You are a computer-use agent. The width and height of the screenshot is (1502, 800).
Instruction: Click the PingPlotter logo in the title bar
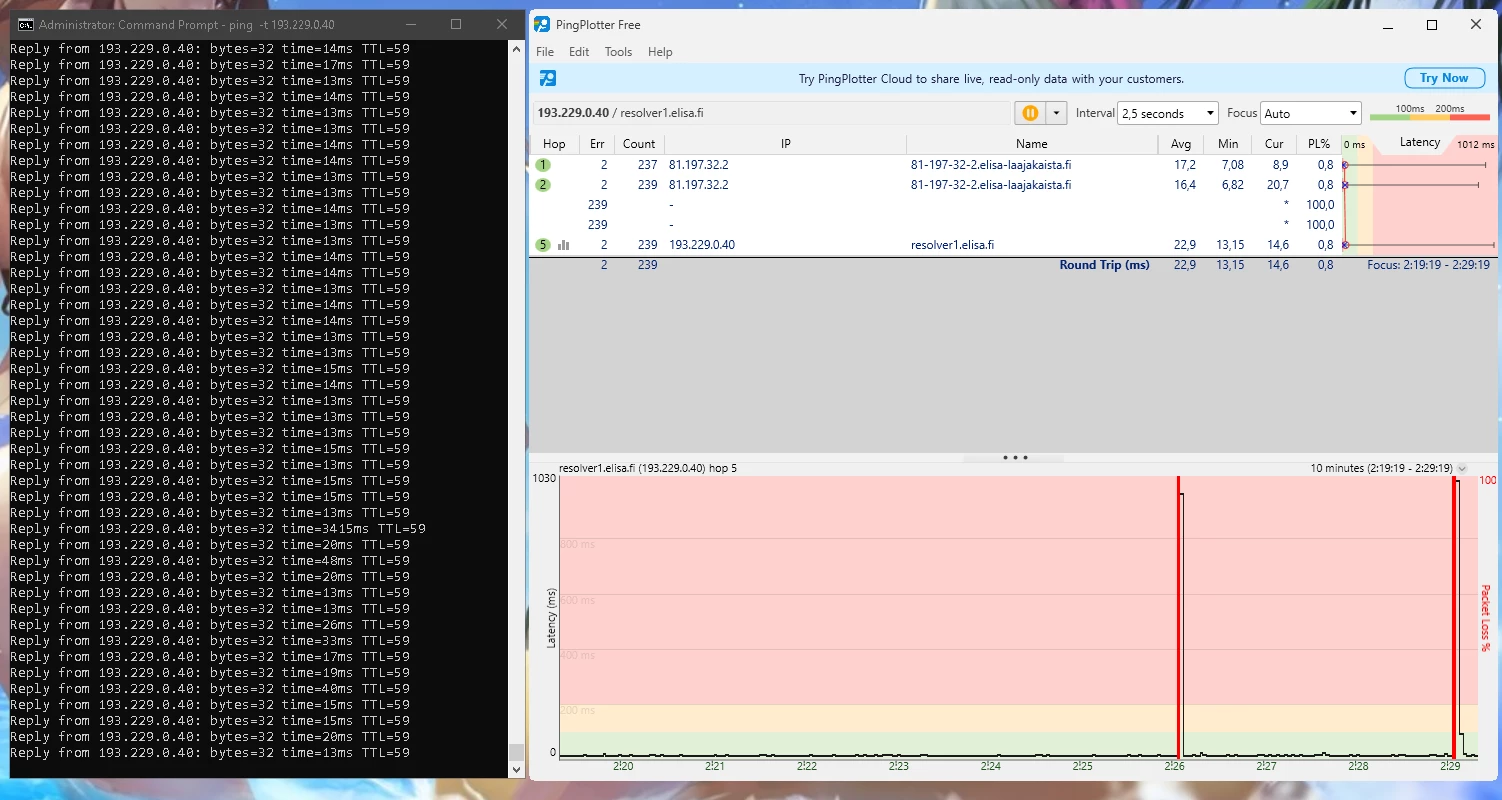(542, 24)
